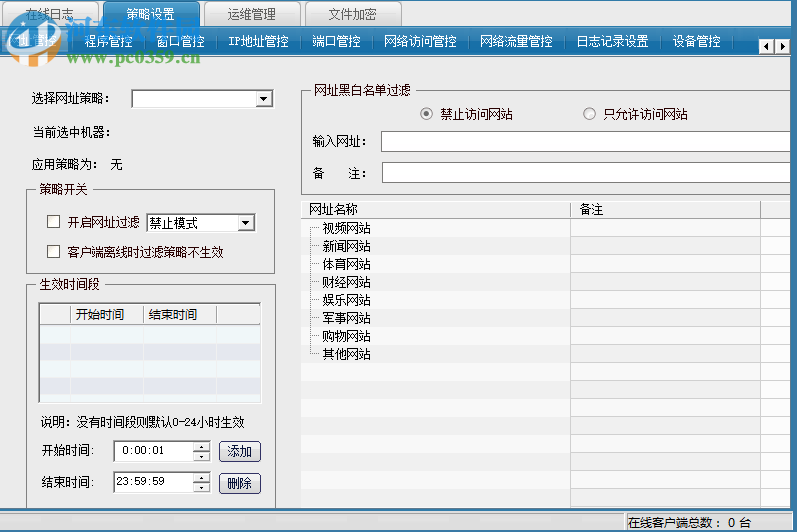Open the 文件加密 tab
The height and width of the screenshot is (532, 797).
[353, 14]
